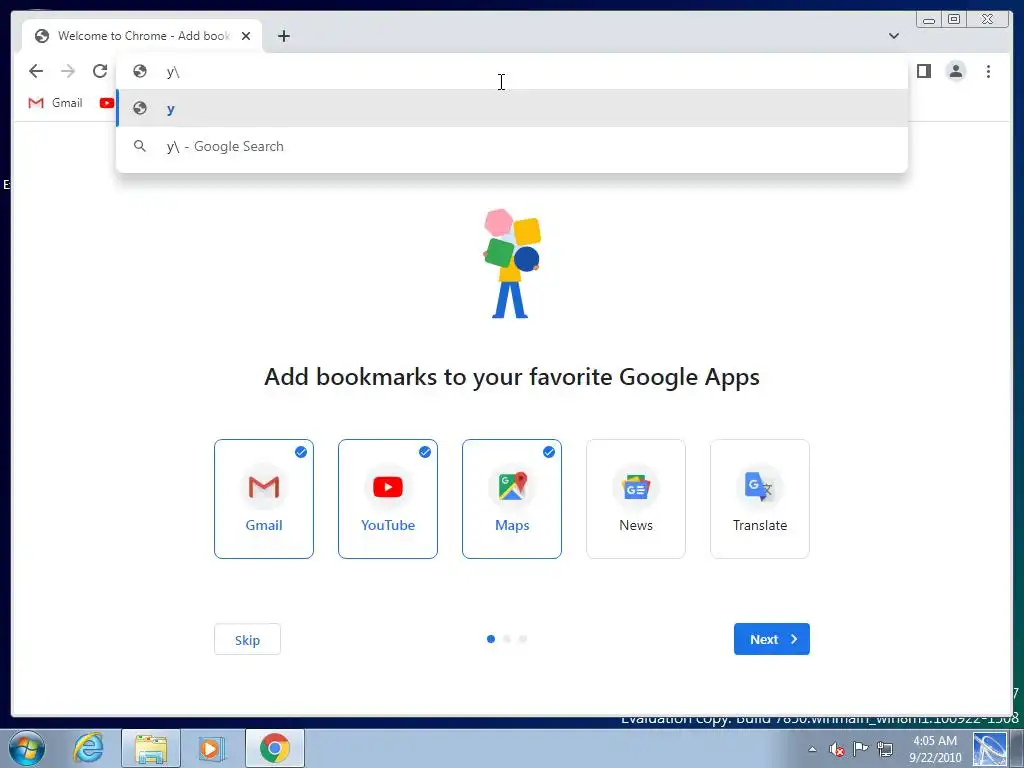1024x768 pixels.
Task: Click the Next button
Action: point(772,639)
